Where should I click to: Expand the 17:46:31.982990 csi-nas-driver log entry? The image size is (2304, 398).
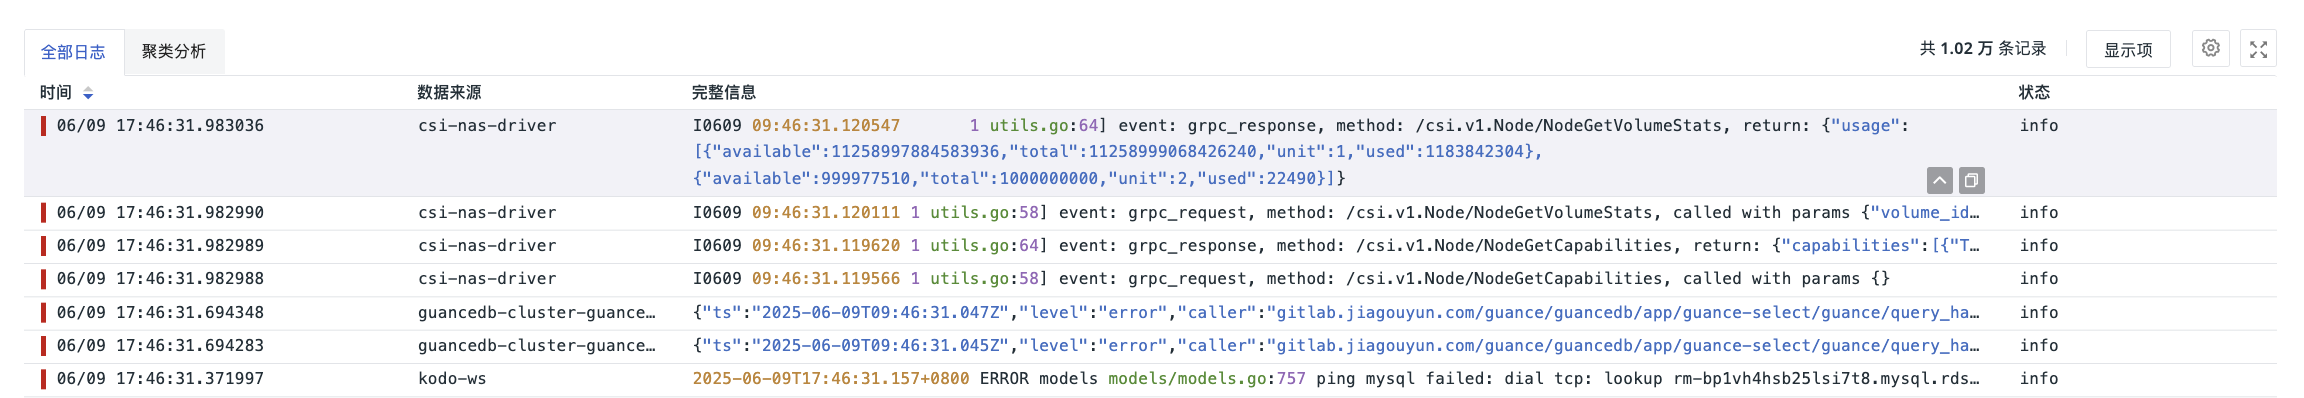click(1150, 213)
